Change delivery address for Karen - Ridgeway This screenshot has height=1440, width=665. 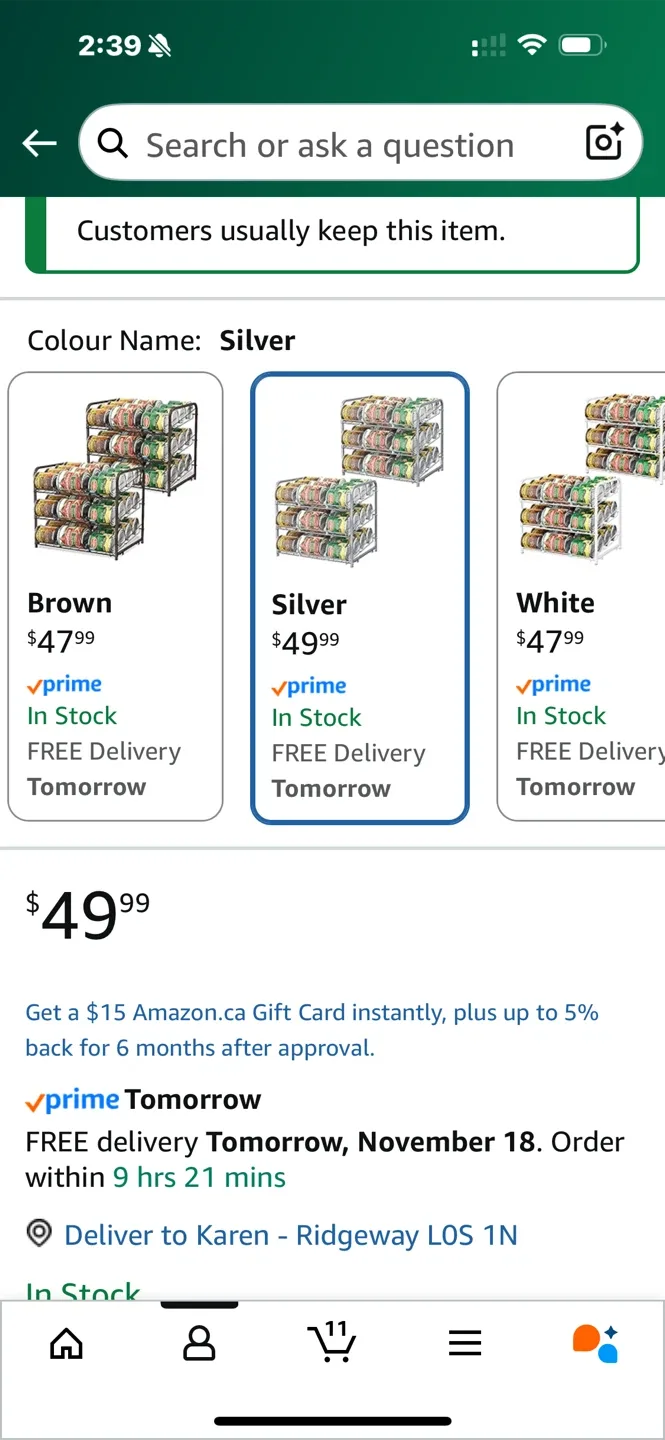[x=290, y=1234]
